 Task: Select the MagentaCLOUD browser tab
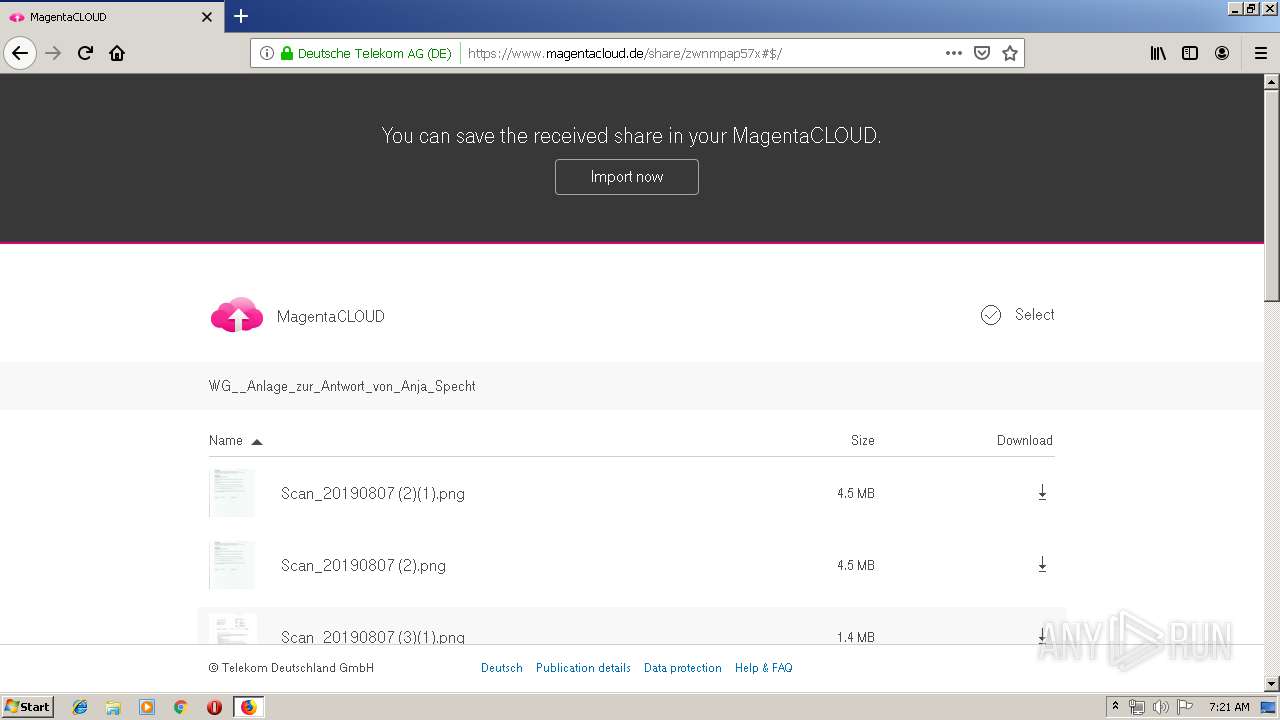(111, 17)
